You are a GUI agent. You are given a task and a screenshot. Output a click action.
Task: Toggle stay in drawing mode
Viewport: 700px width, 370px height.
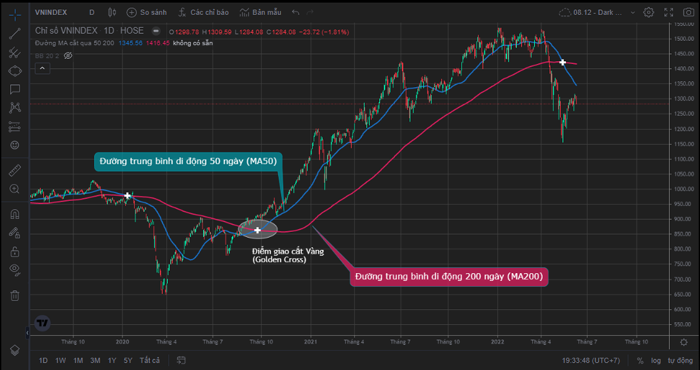[15, 233]
